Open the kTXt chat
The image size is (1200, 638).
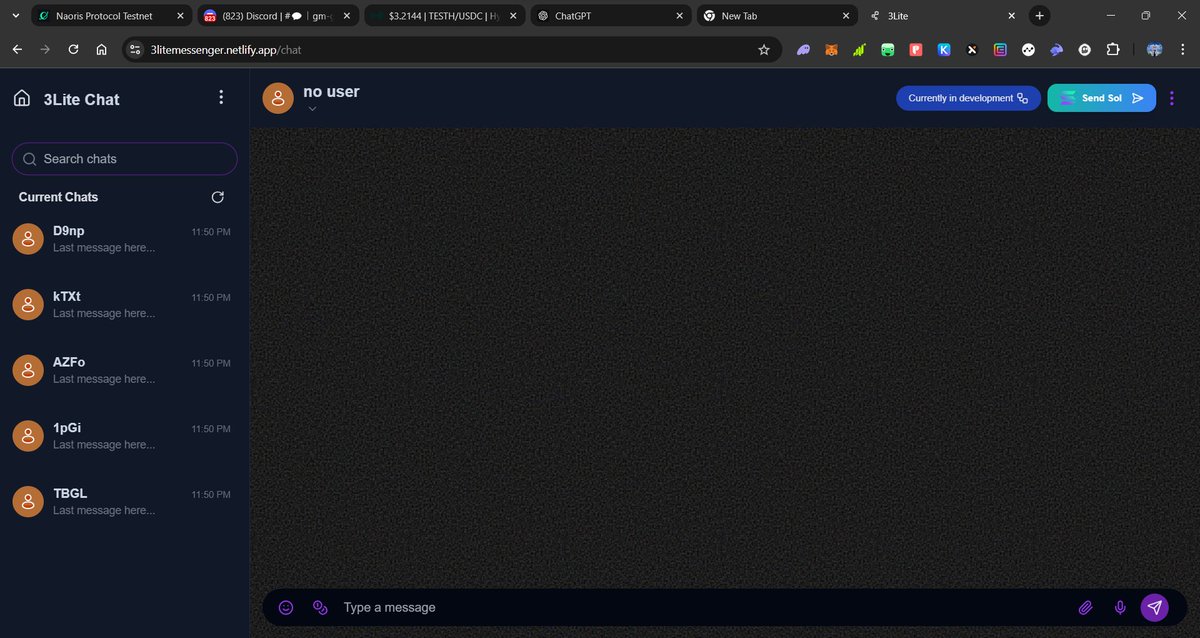(124, 305)
